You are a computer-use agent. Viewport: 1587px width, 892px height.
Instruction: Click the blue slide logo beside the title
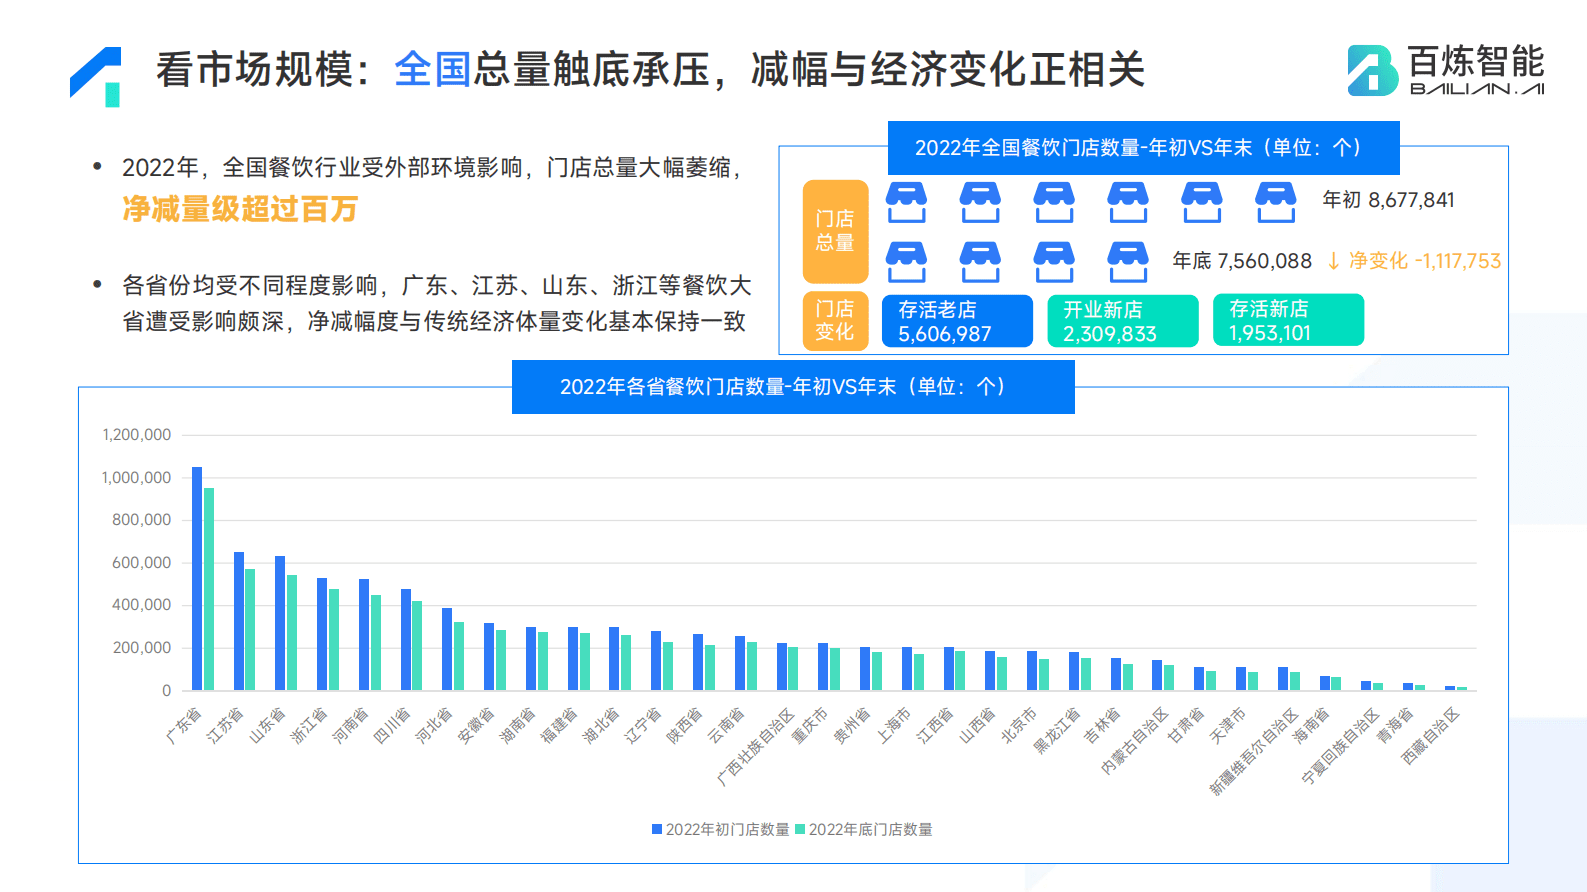pos(96,77)
